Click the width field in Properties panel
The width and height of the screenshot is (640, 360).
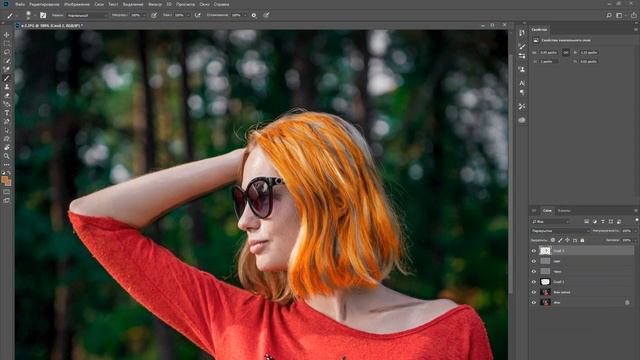(549, 53)
